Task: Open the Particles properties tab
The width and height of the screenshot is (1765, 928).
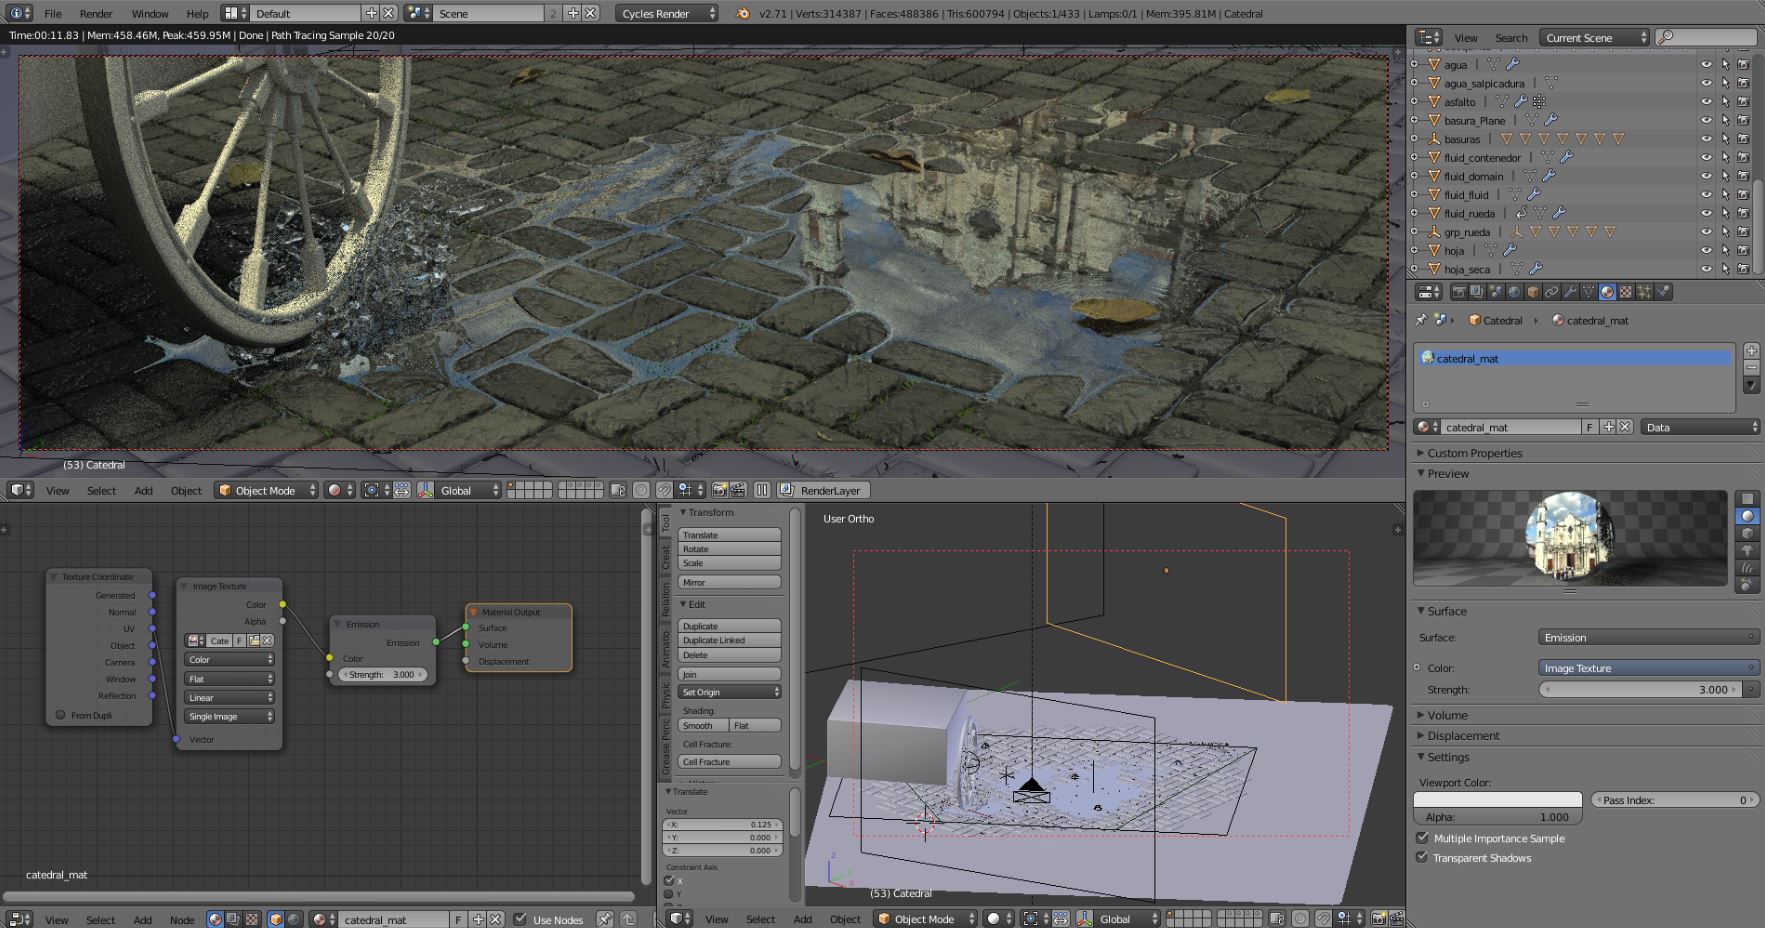Action: [1645, 292]
